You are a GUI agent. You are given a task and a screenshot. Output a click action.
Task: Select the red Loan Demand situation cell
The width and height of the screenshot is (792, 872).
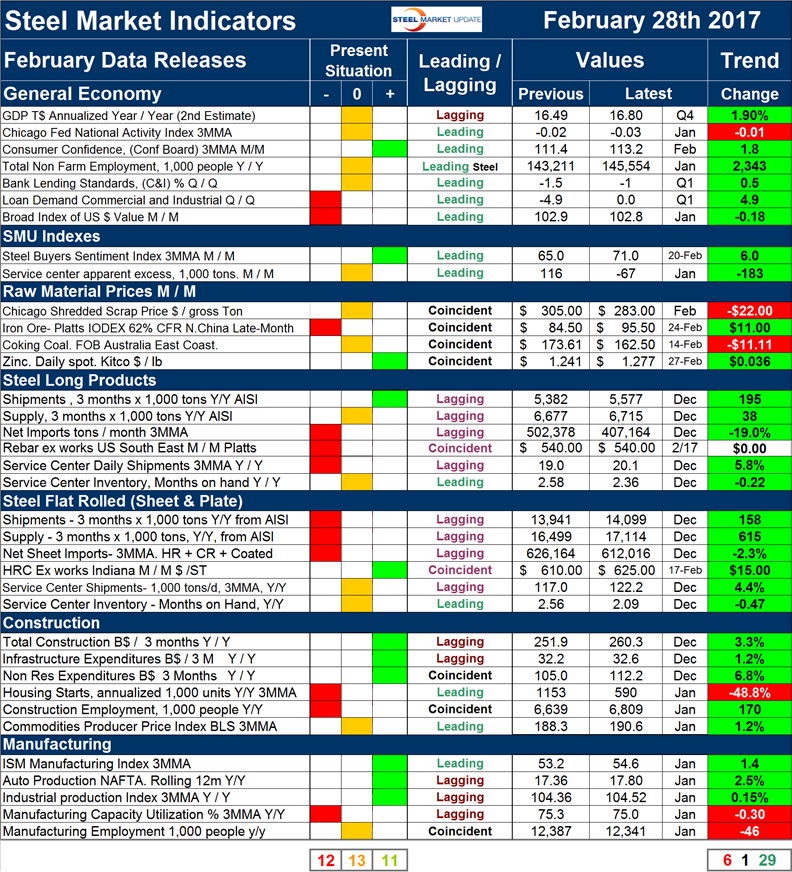point(325,200)
